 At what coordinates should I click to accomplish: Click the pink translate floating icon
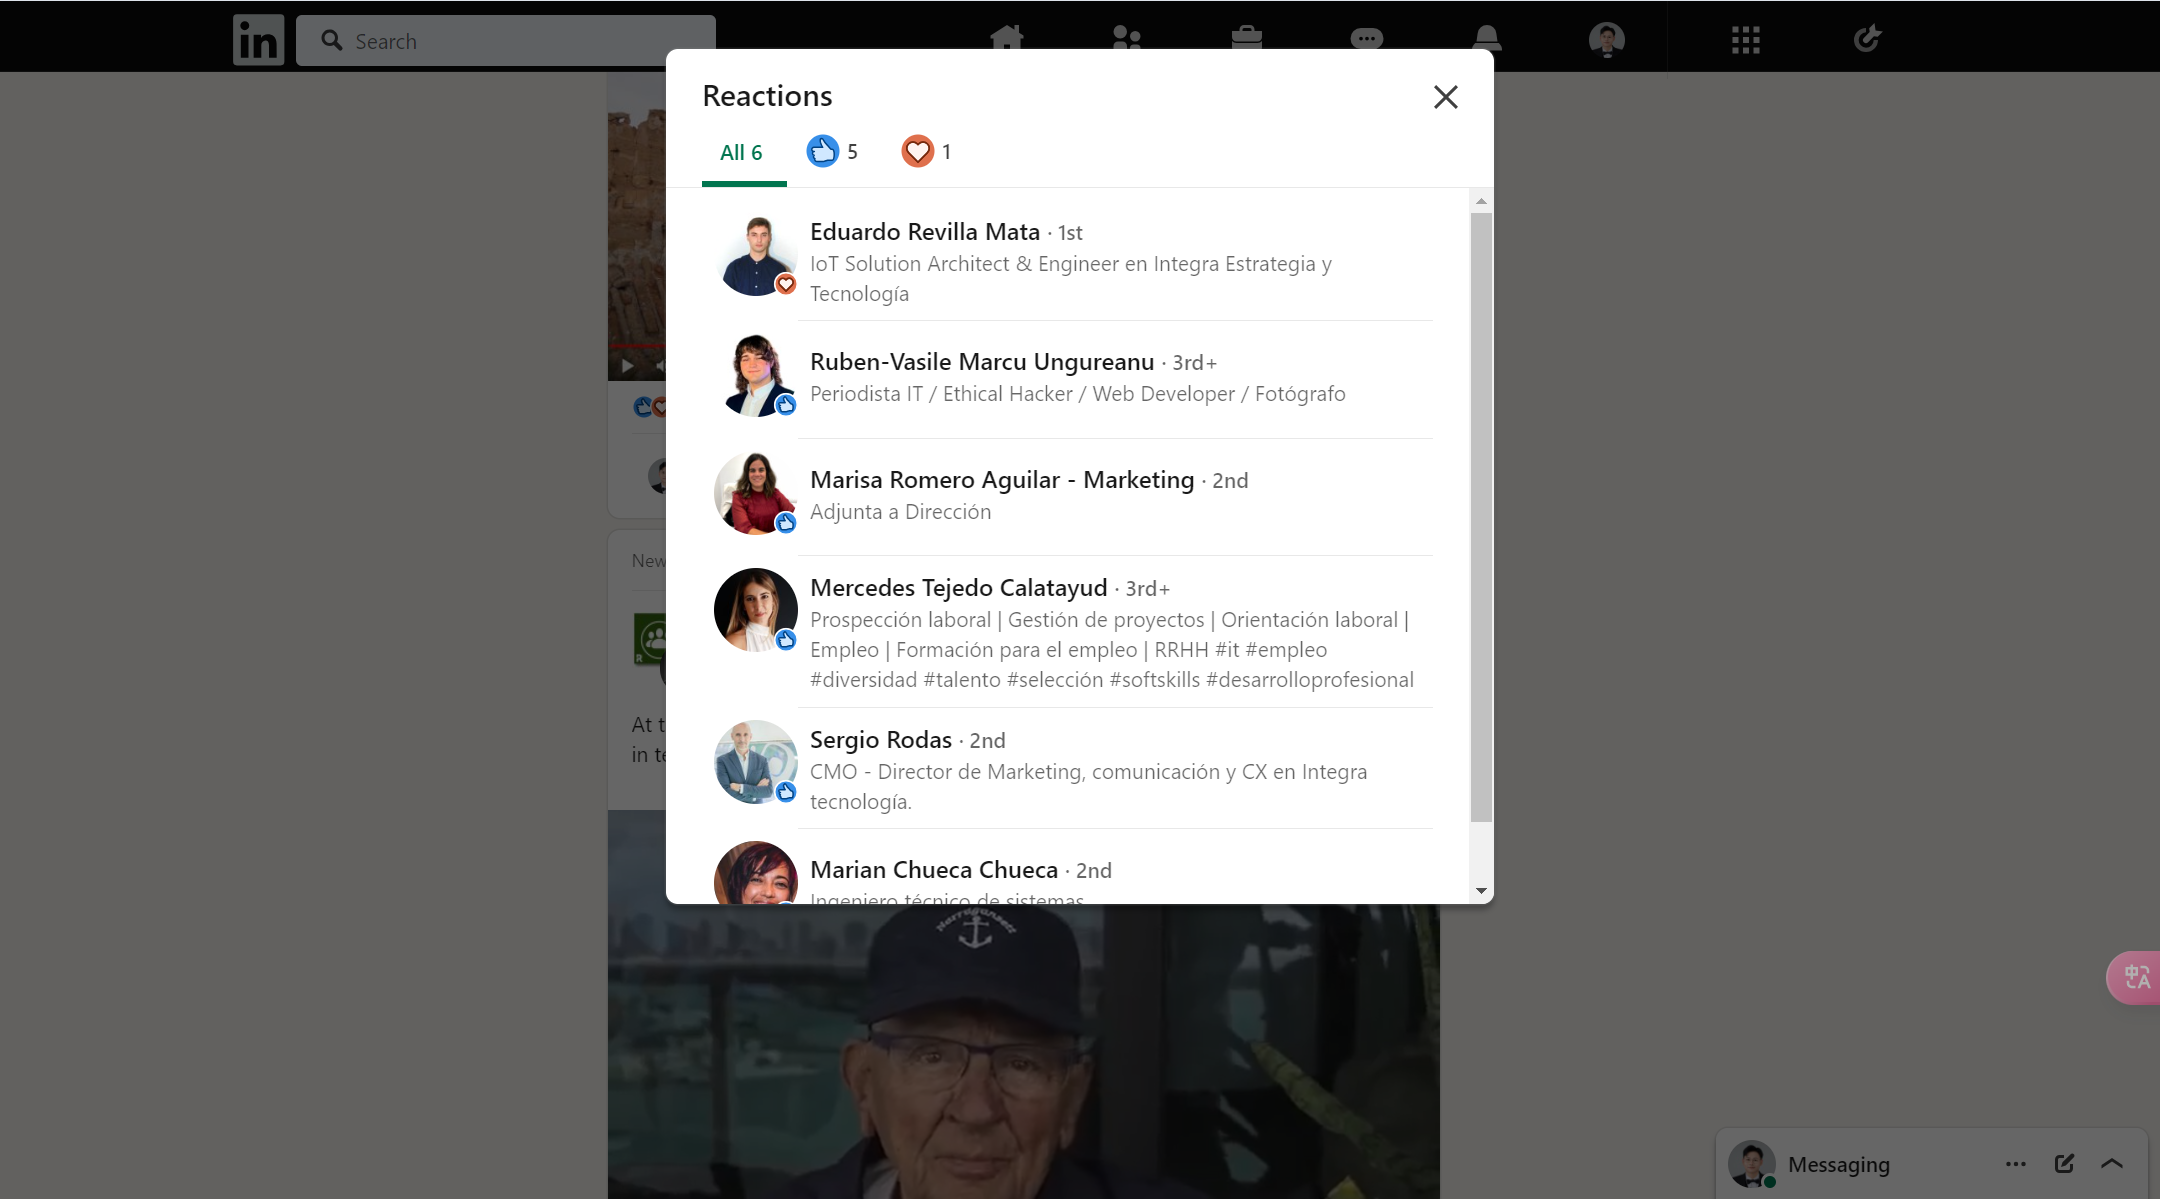point(2135,977)
